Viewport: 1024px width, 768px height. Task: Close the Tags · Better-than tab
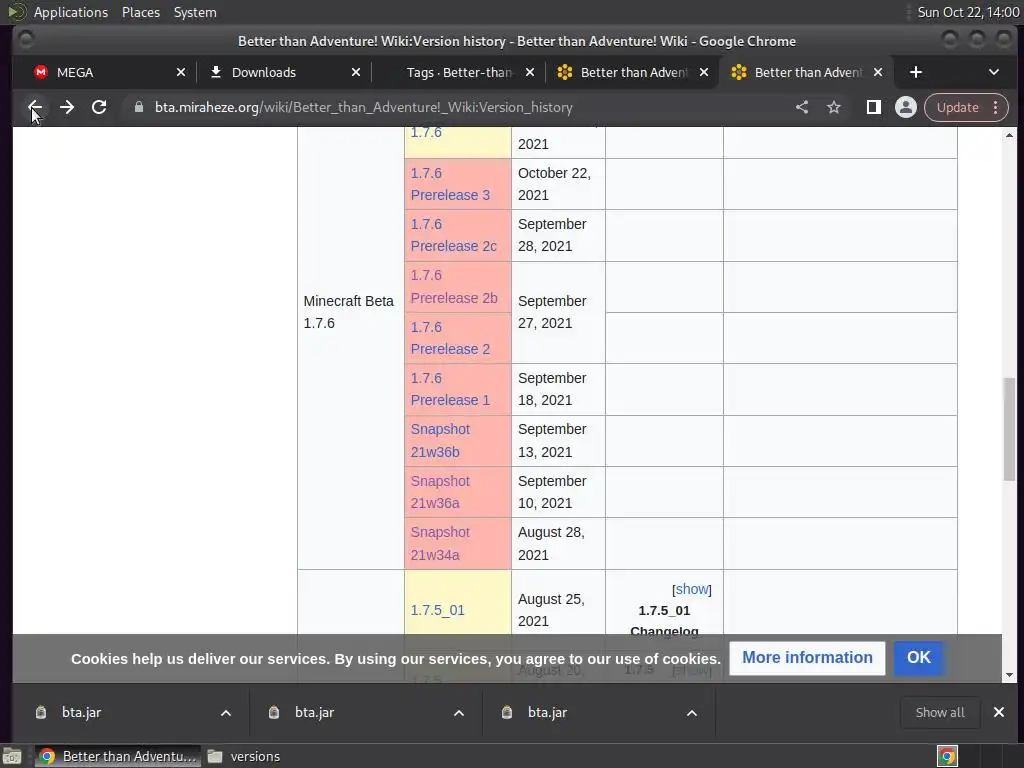click(530, 72)
